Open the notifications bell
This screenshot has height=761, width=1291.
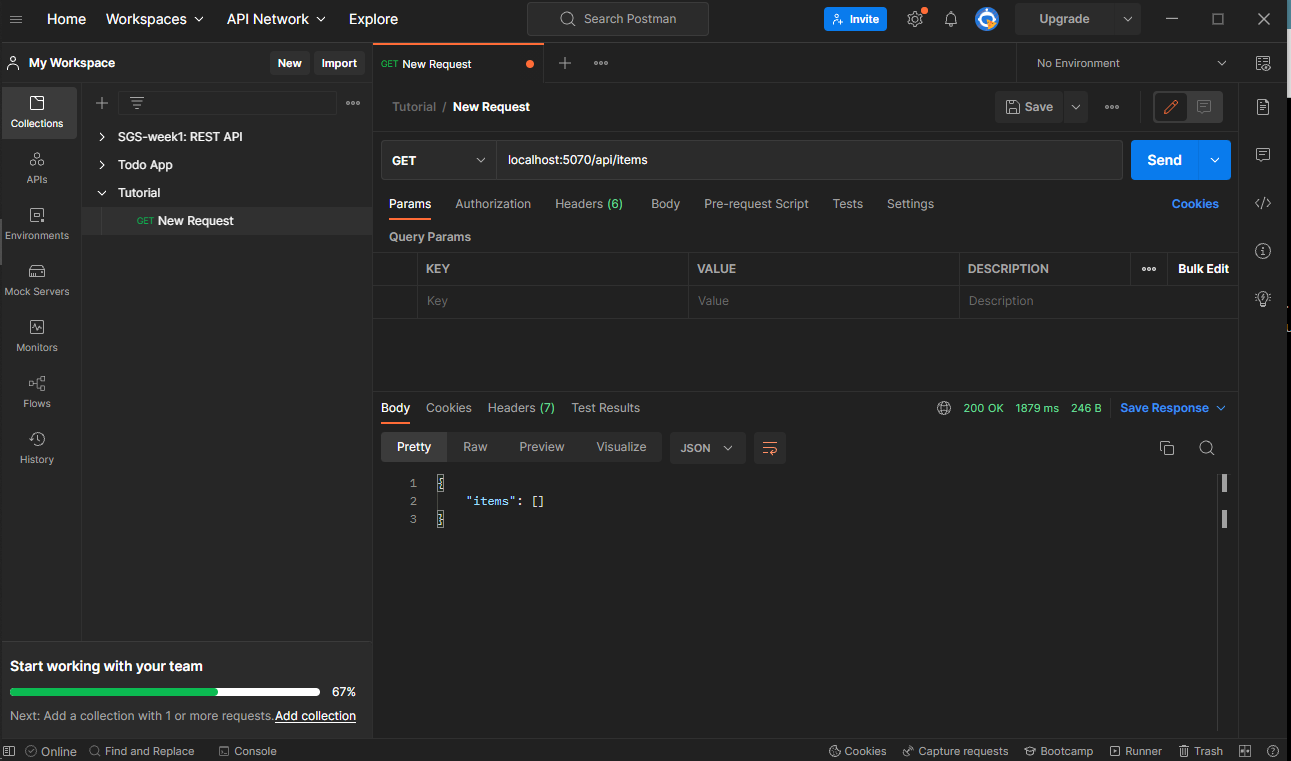(x=951, y=19)
